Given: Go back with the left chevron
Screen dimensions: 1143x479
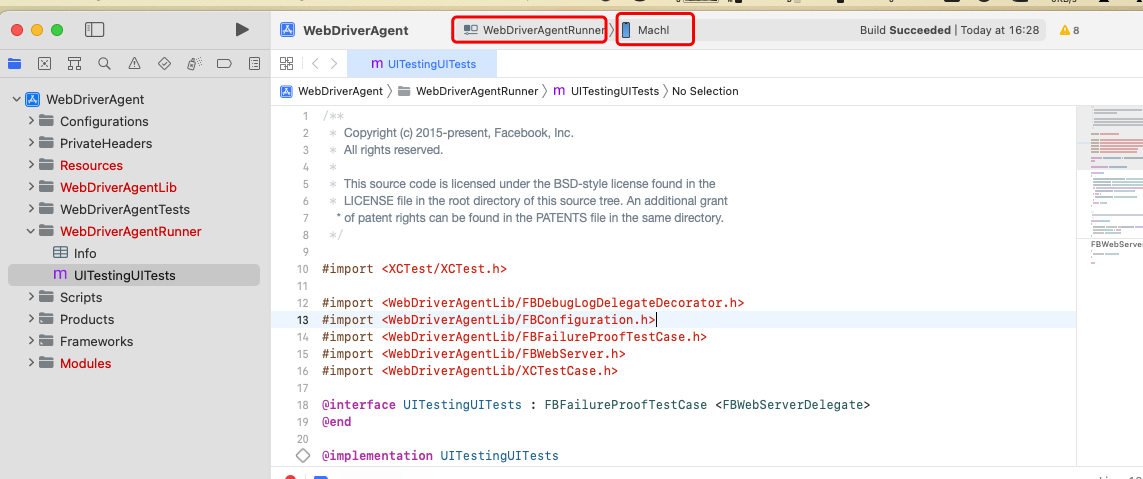Looking at the screenshot, I should coord(315,63).
